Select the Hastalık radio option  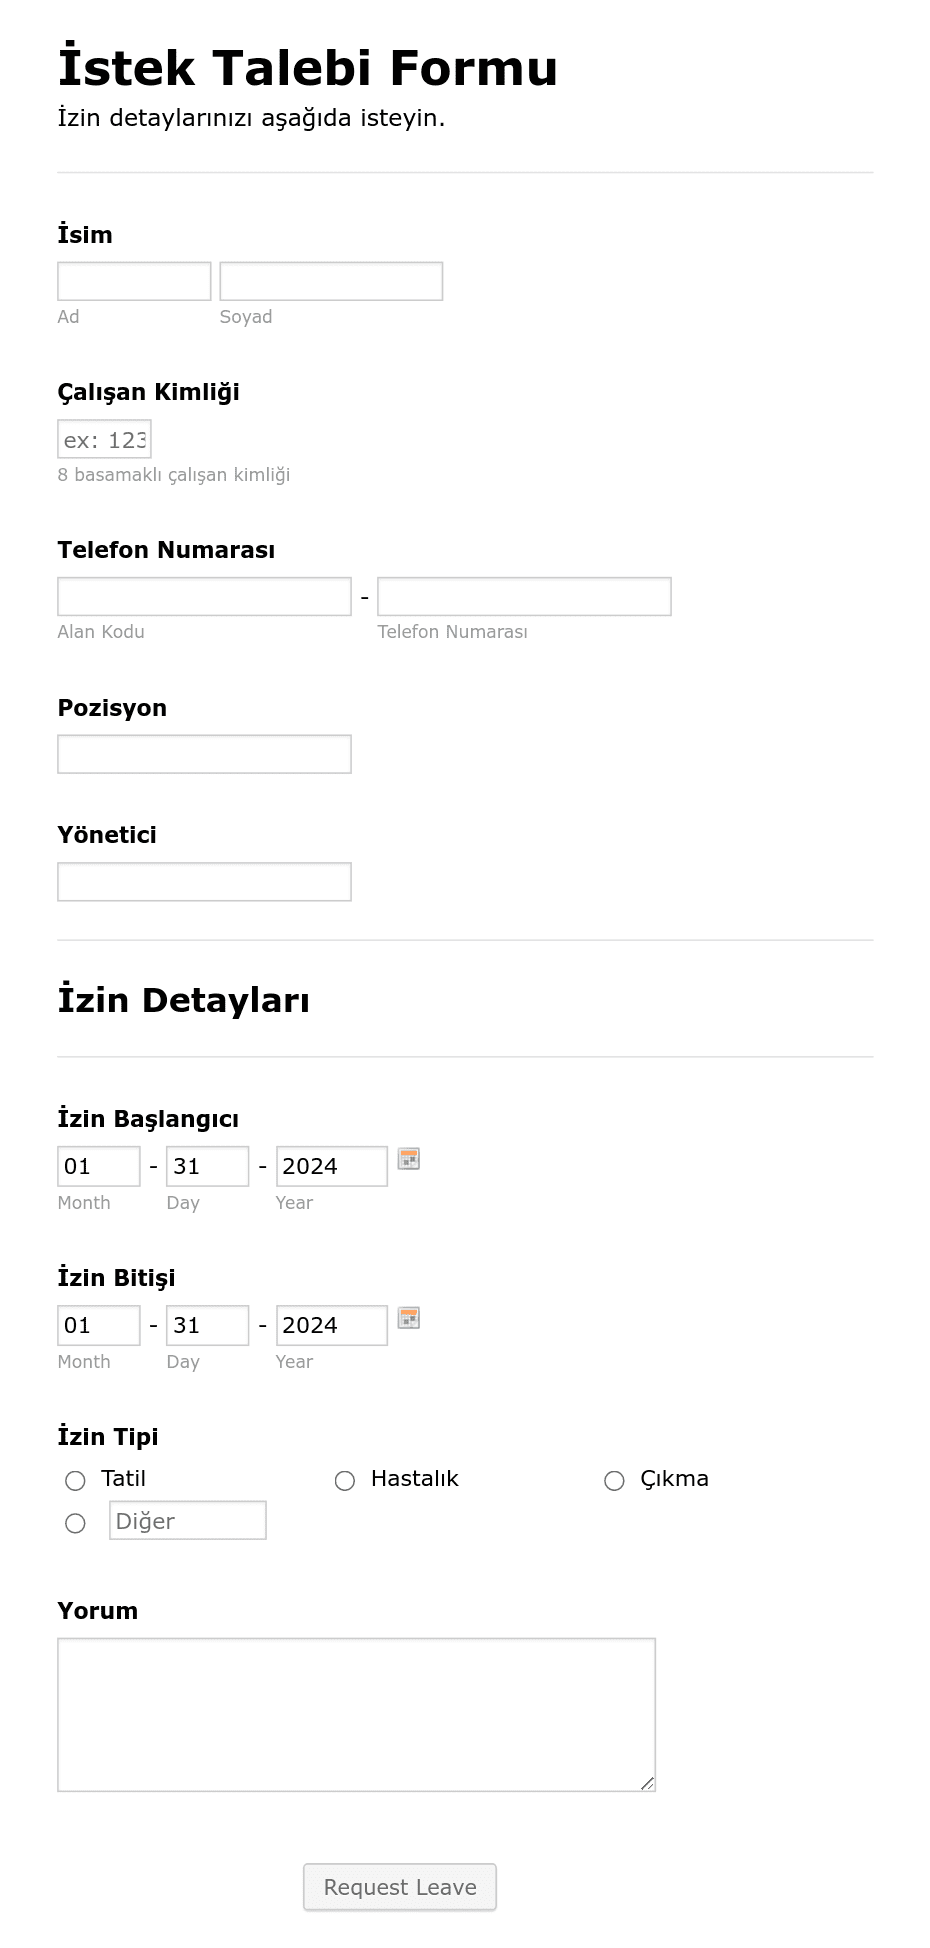(x=345, y=1480)
